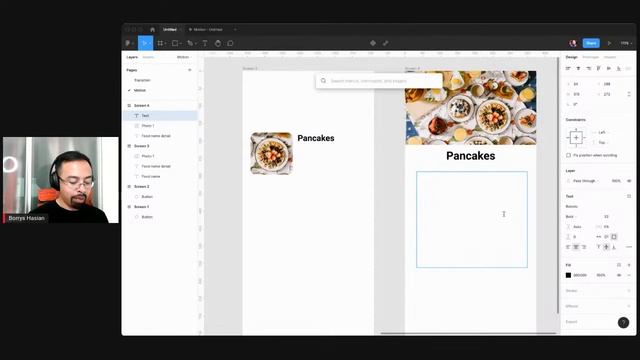Click the blue Share button
Viewport: 640px width, 360px height.
tap(591, 43)
